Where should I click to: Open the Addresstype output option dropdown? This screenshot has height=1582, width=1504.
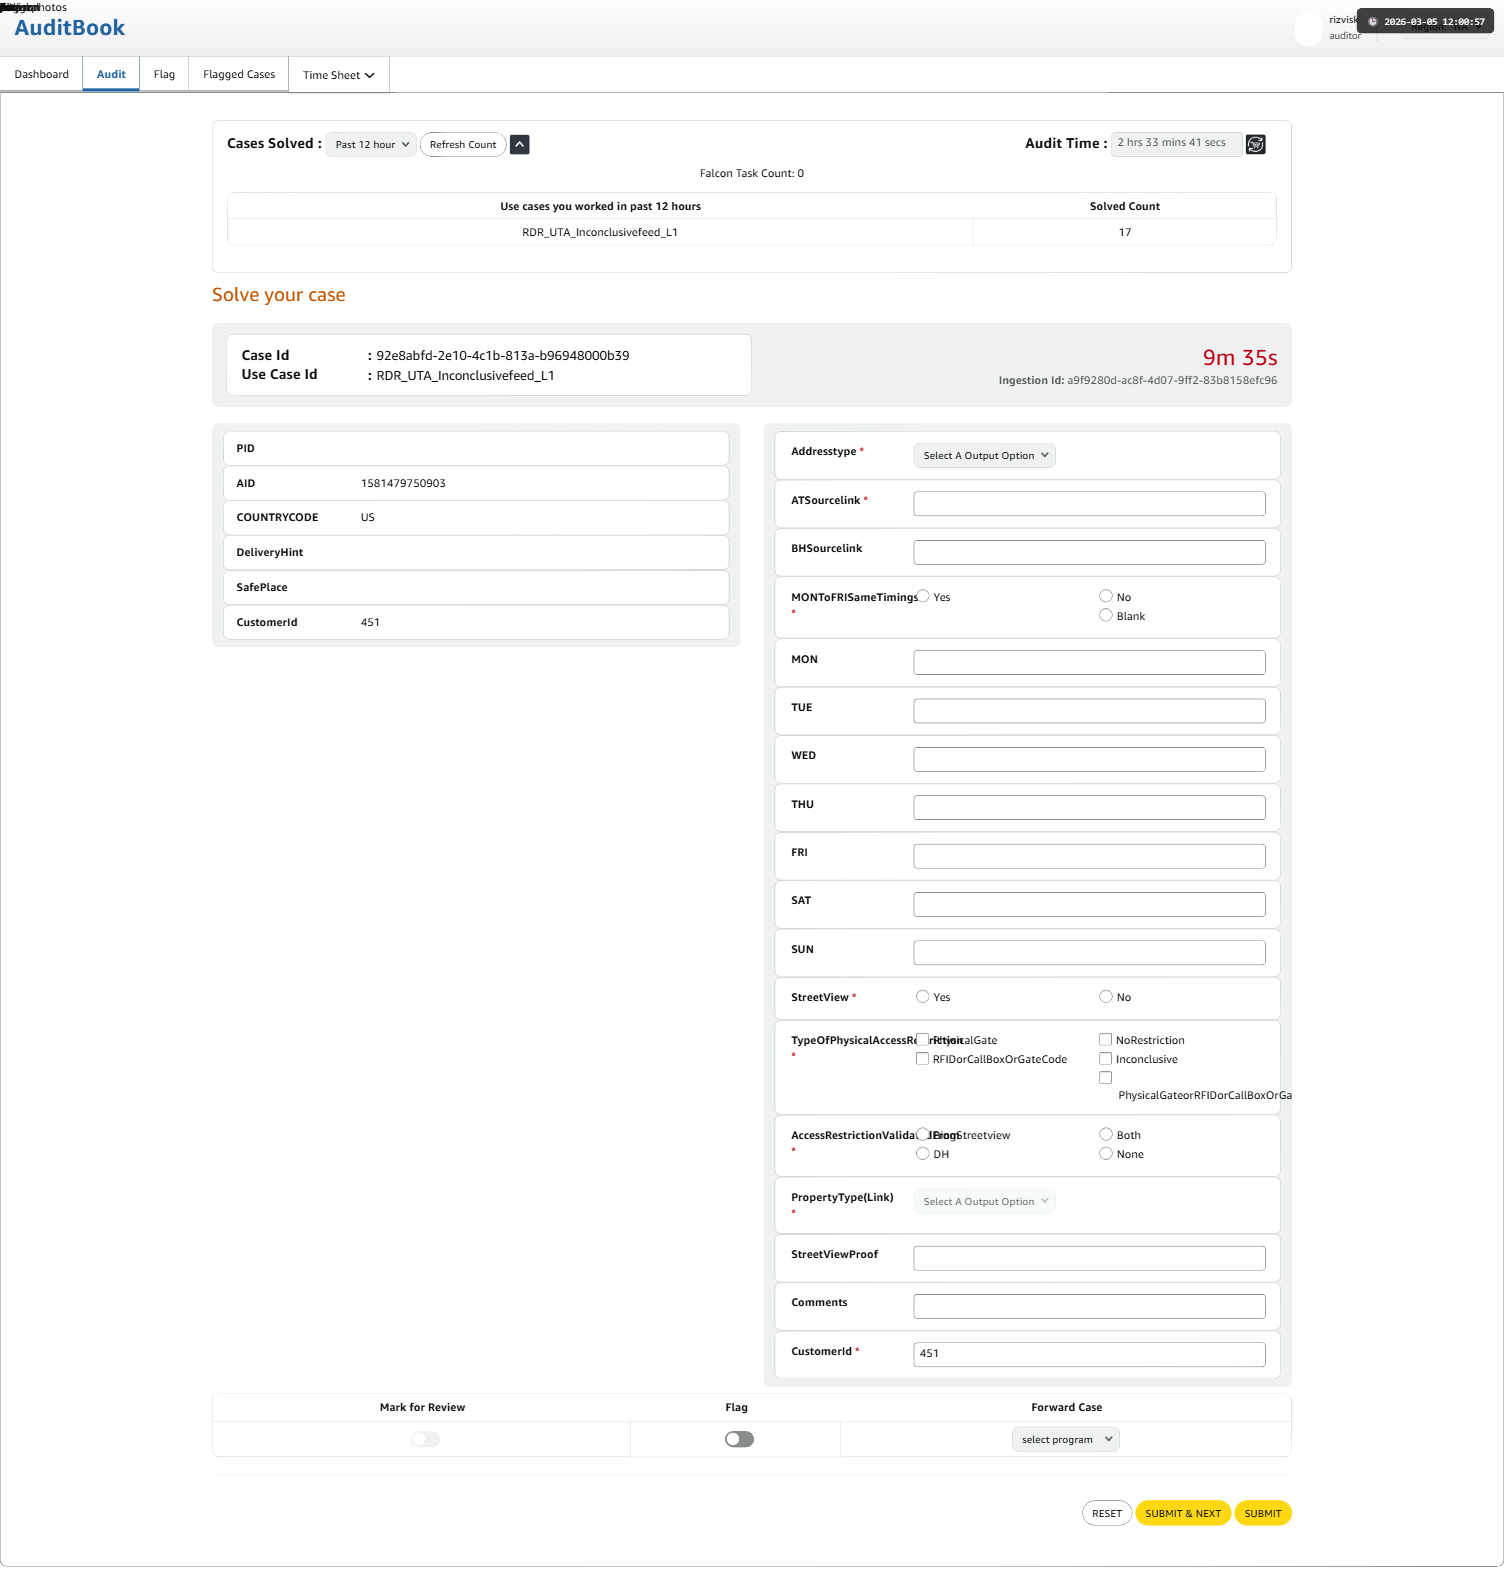(x=985, y=456)
